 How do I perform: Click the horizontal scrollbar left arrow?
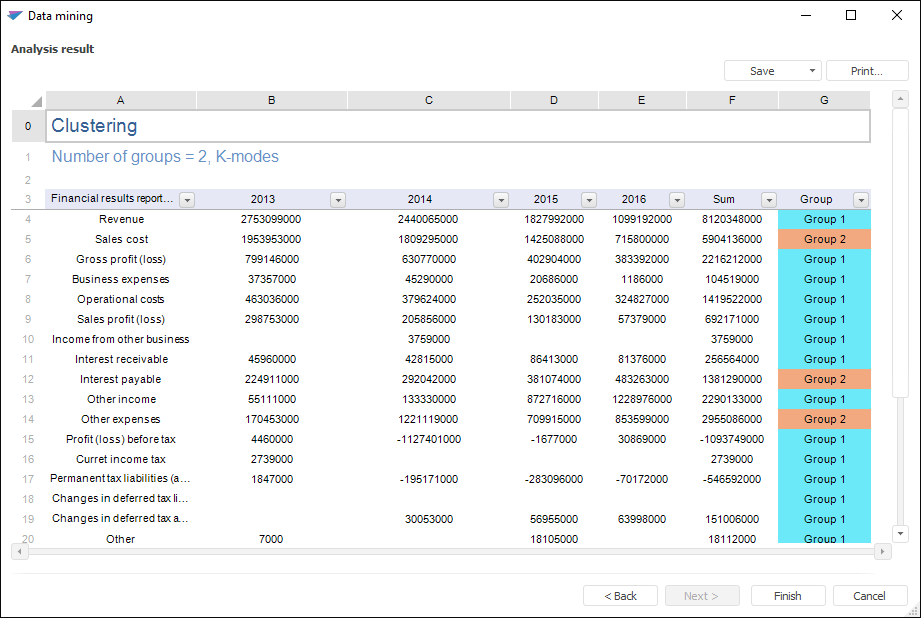(x=19, y=552)
